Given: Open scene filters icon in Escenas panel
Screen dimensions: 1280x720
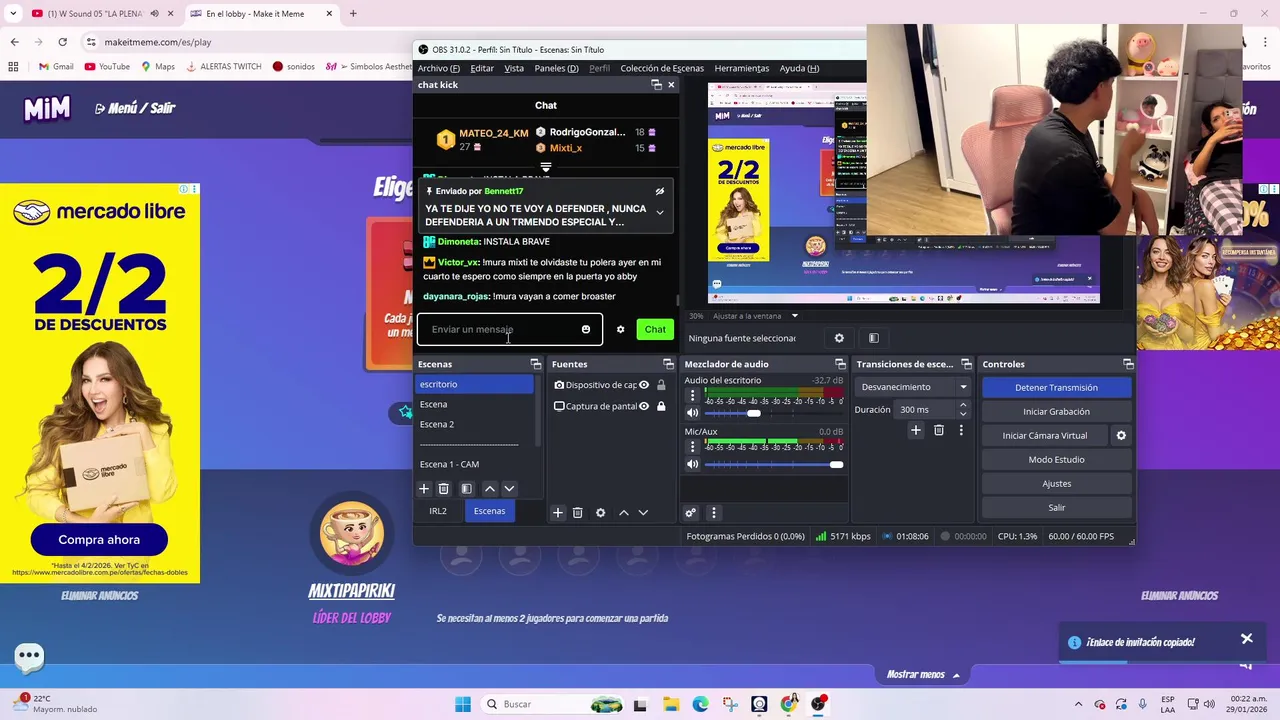Looking at the screenshot, I should click(x=466, y=489).
